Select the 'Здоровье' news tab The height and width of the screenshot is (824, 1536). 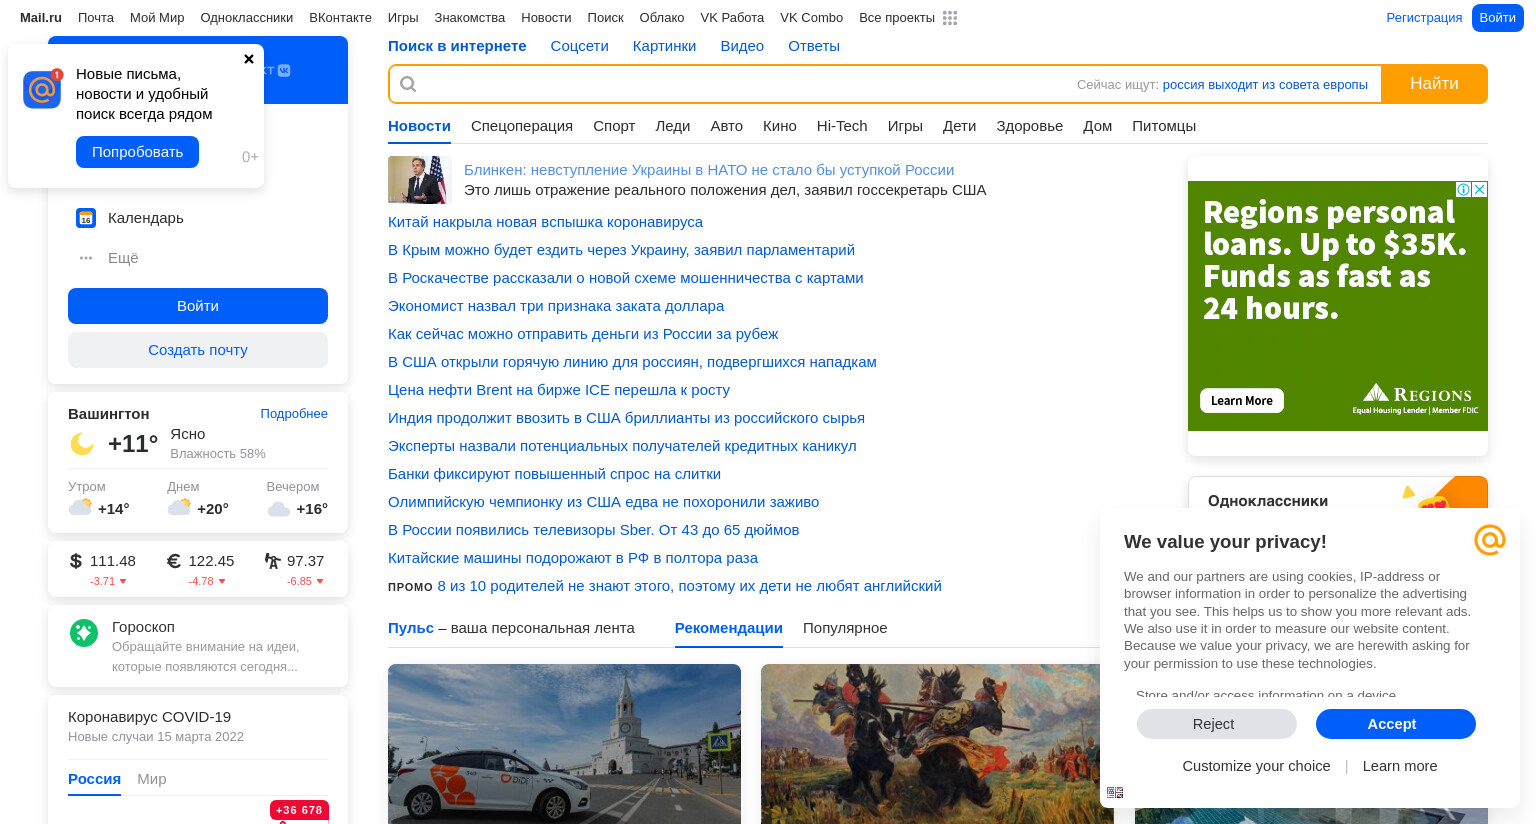pyautogui.click(x=1029, y=126)
